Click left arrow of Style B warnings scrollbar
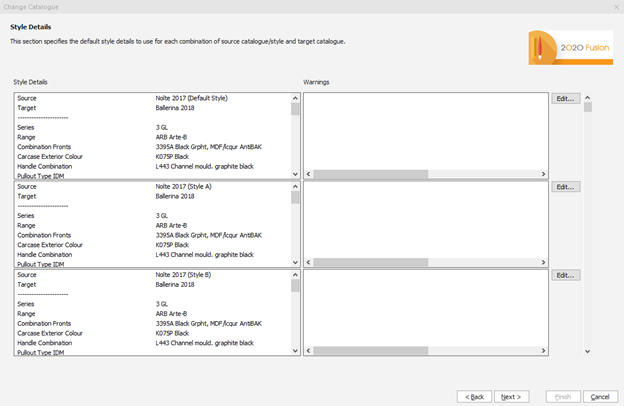This screenshot has height=406, width=624. pos(308,351)
